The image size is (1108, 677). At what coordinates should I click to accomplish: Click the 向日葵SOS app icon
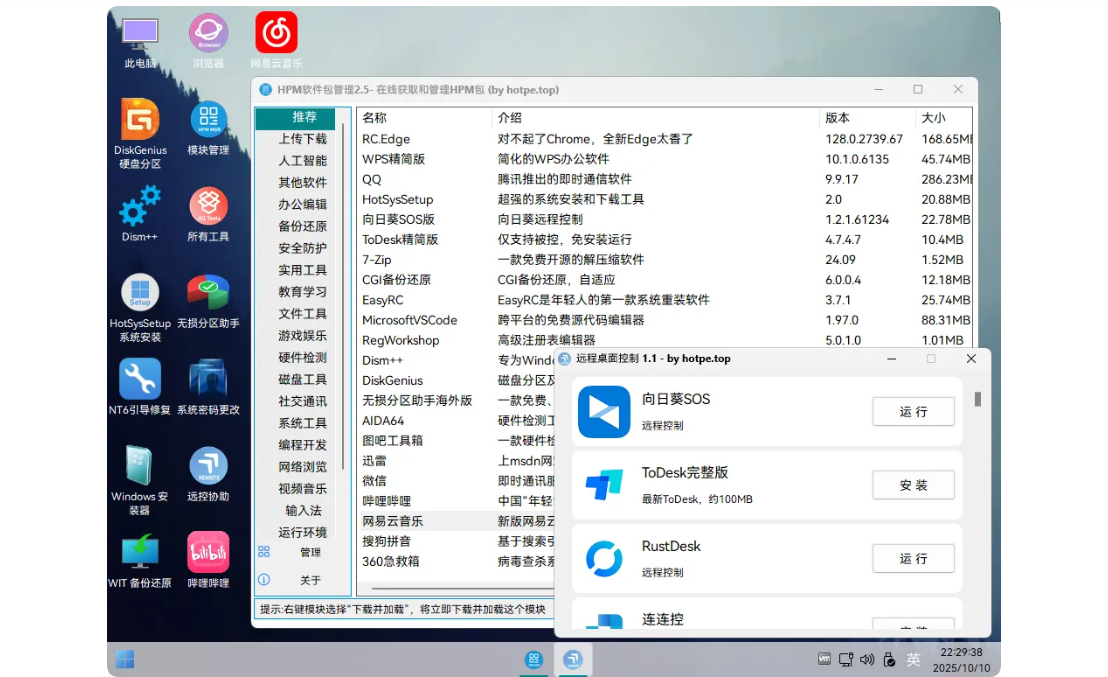click(604, 412)
